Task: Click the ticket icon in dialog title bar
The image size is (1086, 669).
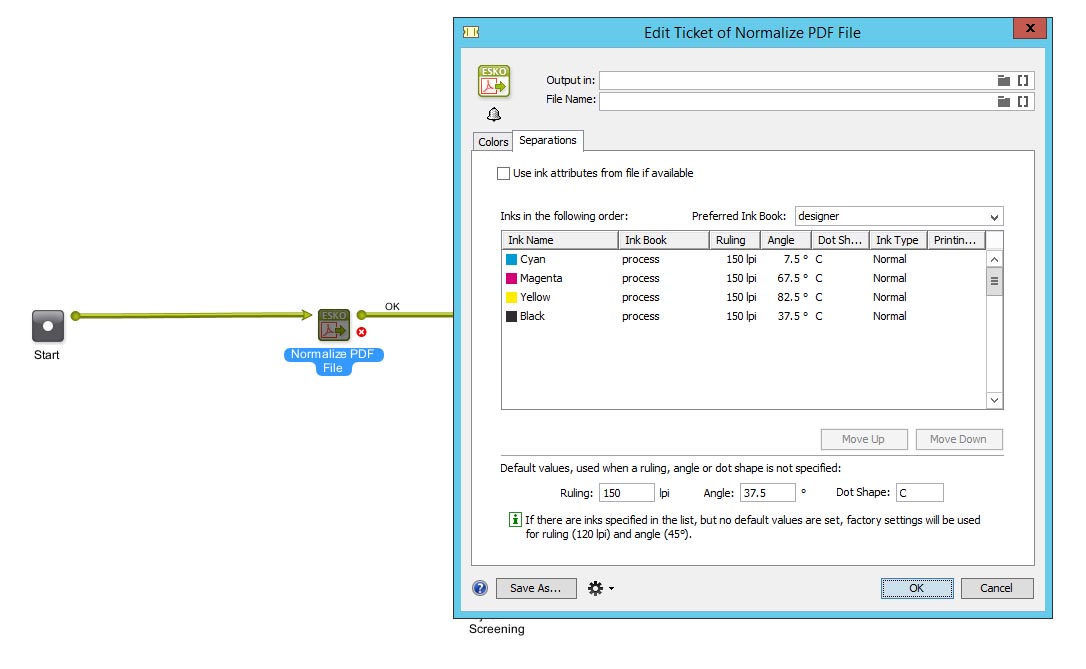Action: click(471, 32)
